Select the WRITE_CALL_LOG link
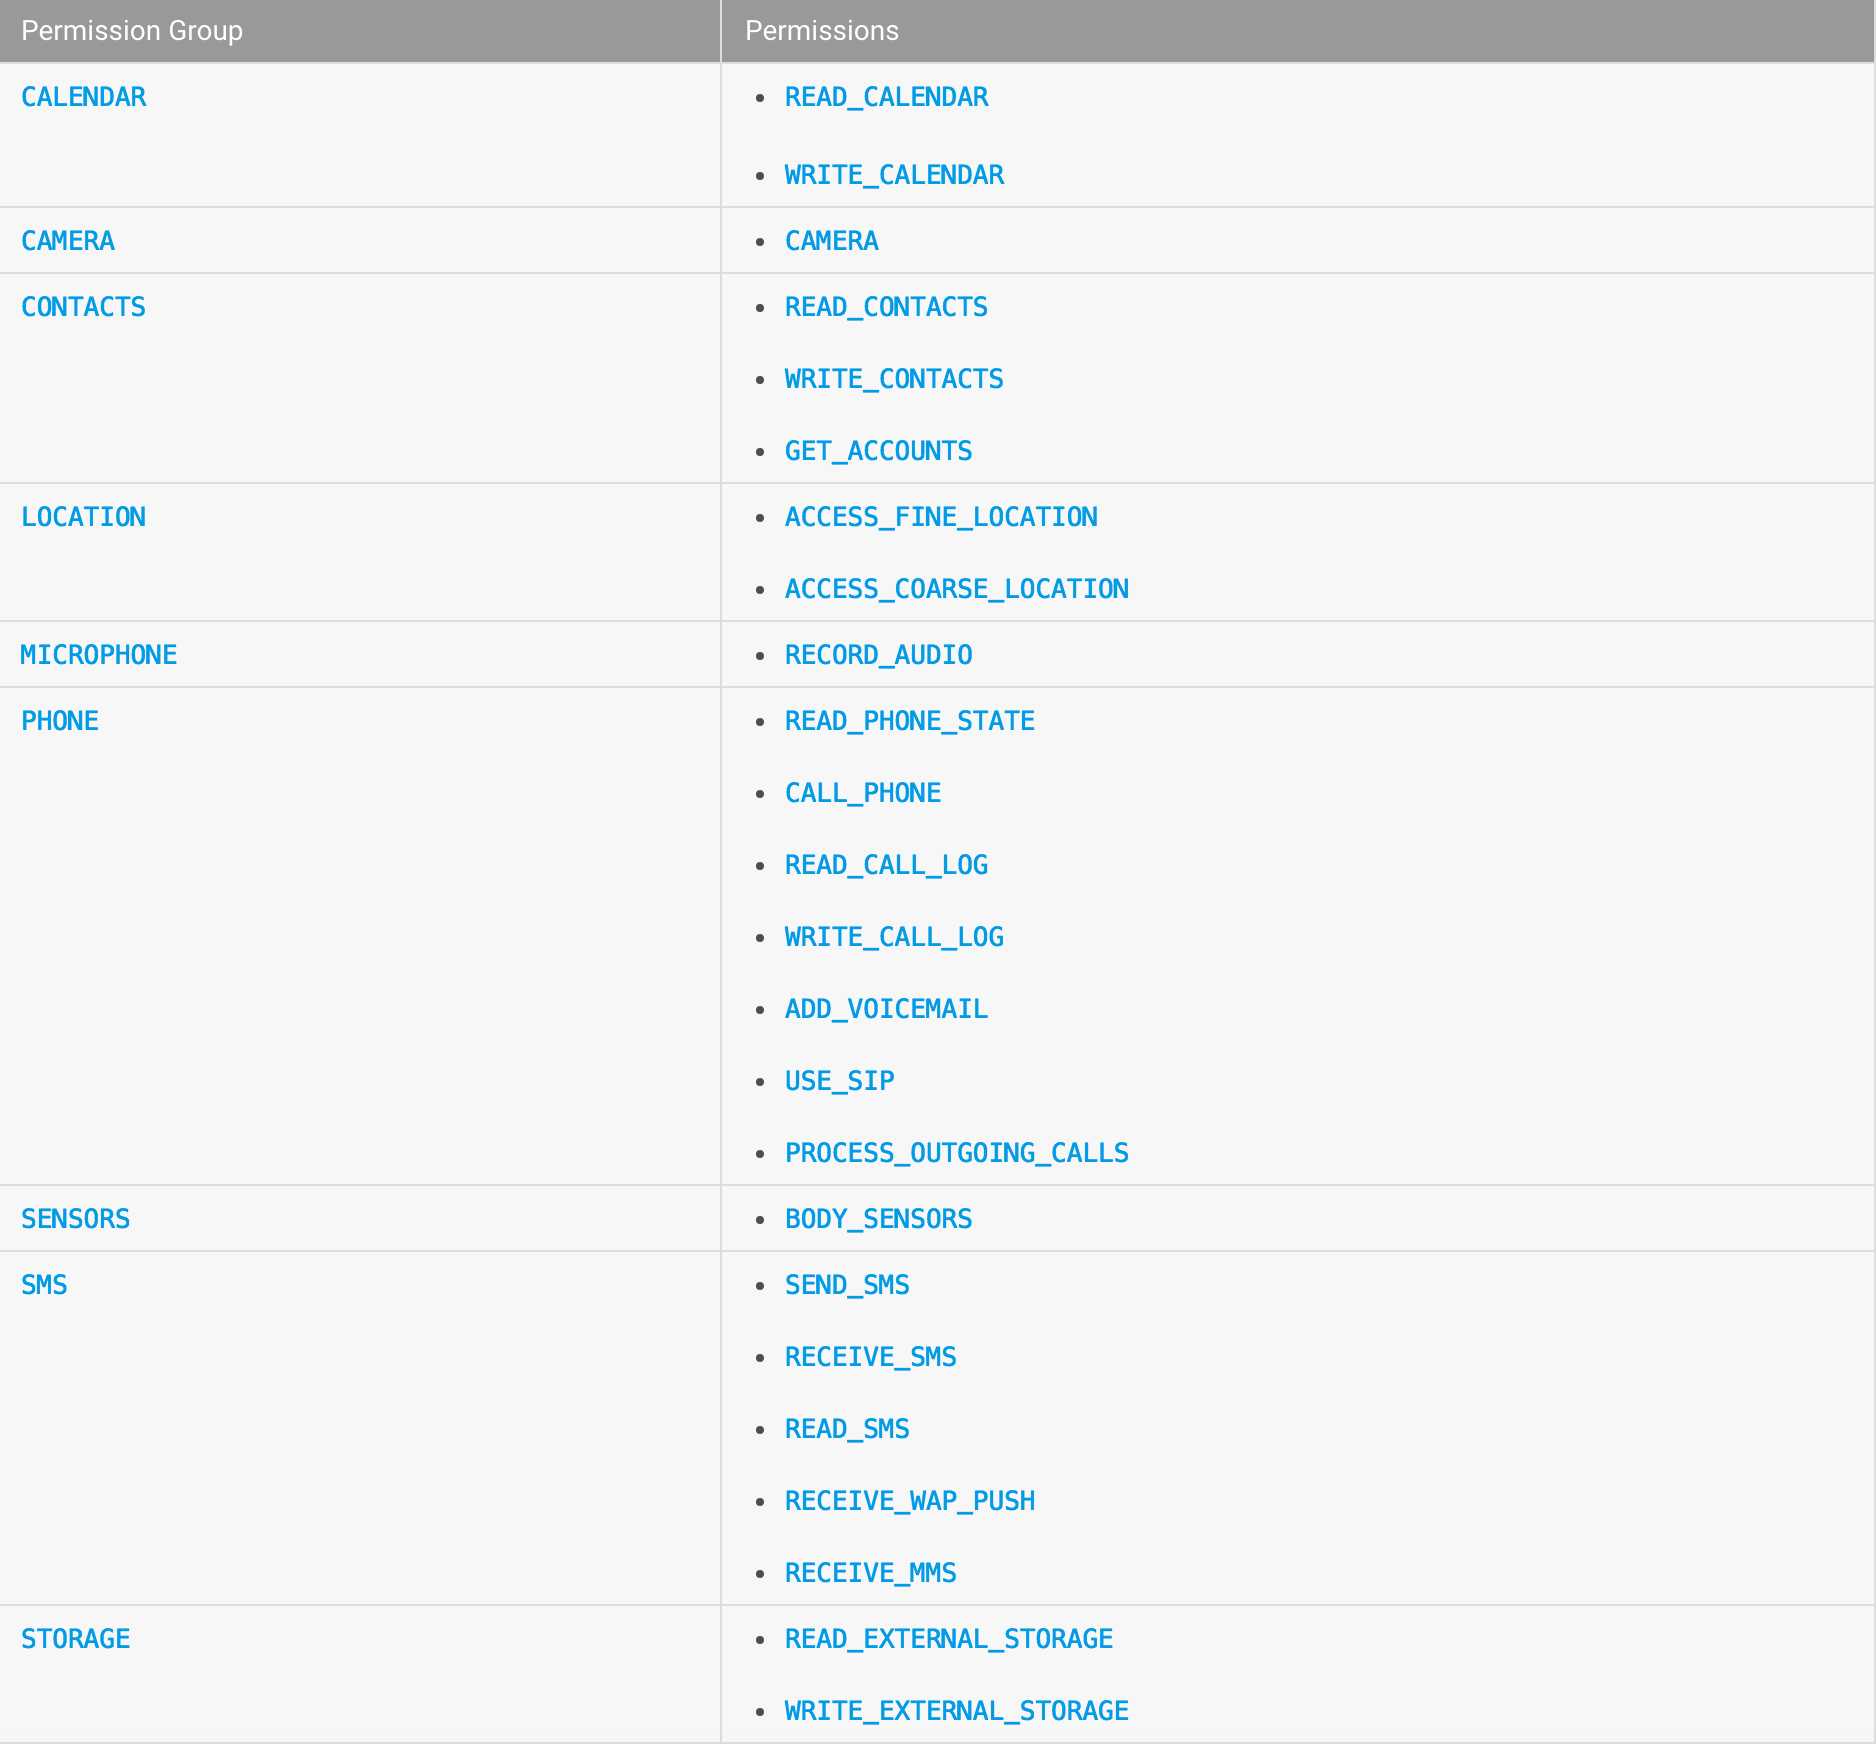 click(894, 937)
